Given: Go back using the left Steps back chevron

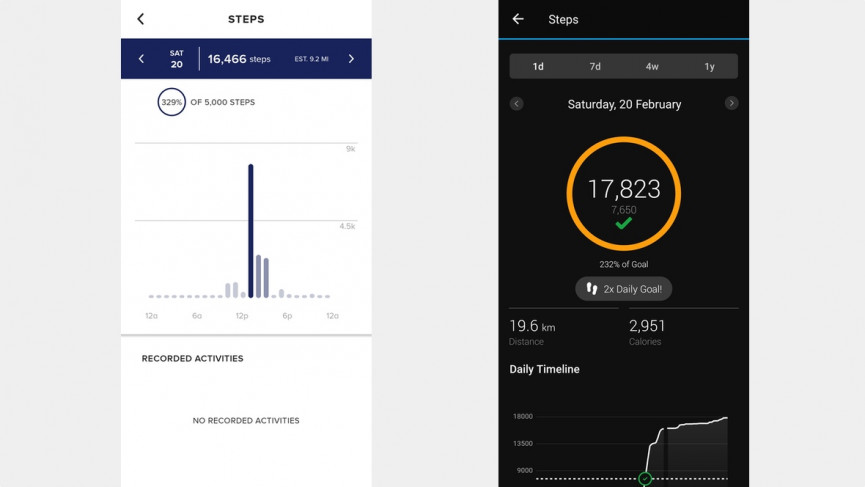Looking at the screenshot, I should coord(140,19).
